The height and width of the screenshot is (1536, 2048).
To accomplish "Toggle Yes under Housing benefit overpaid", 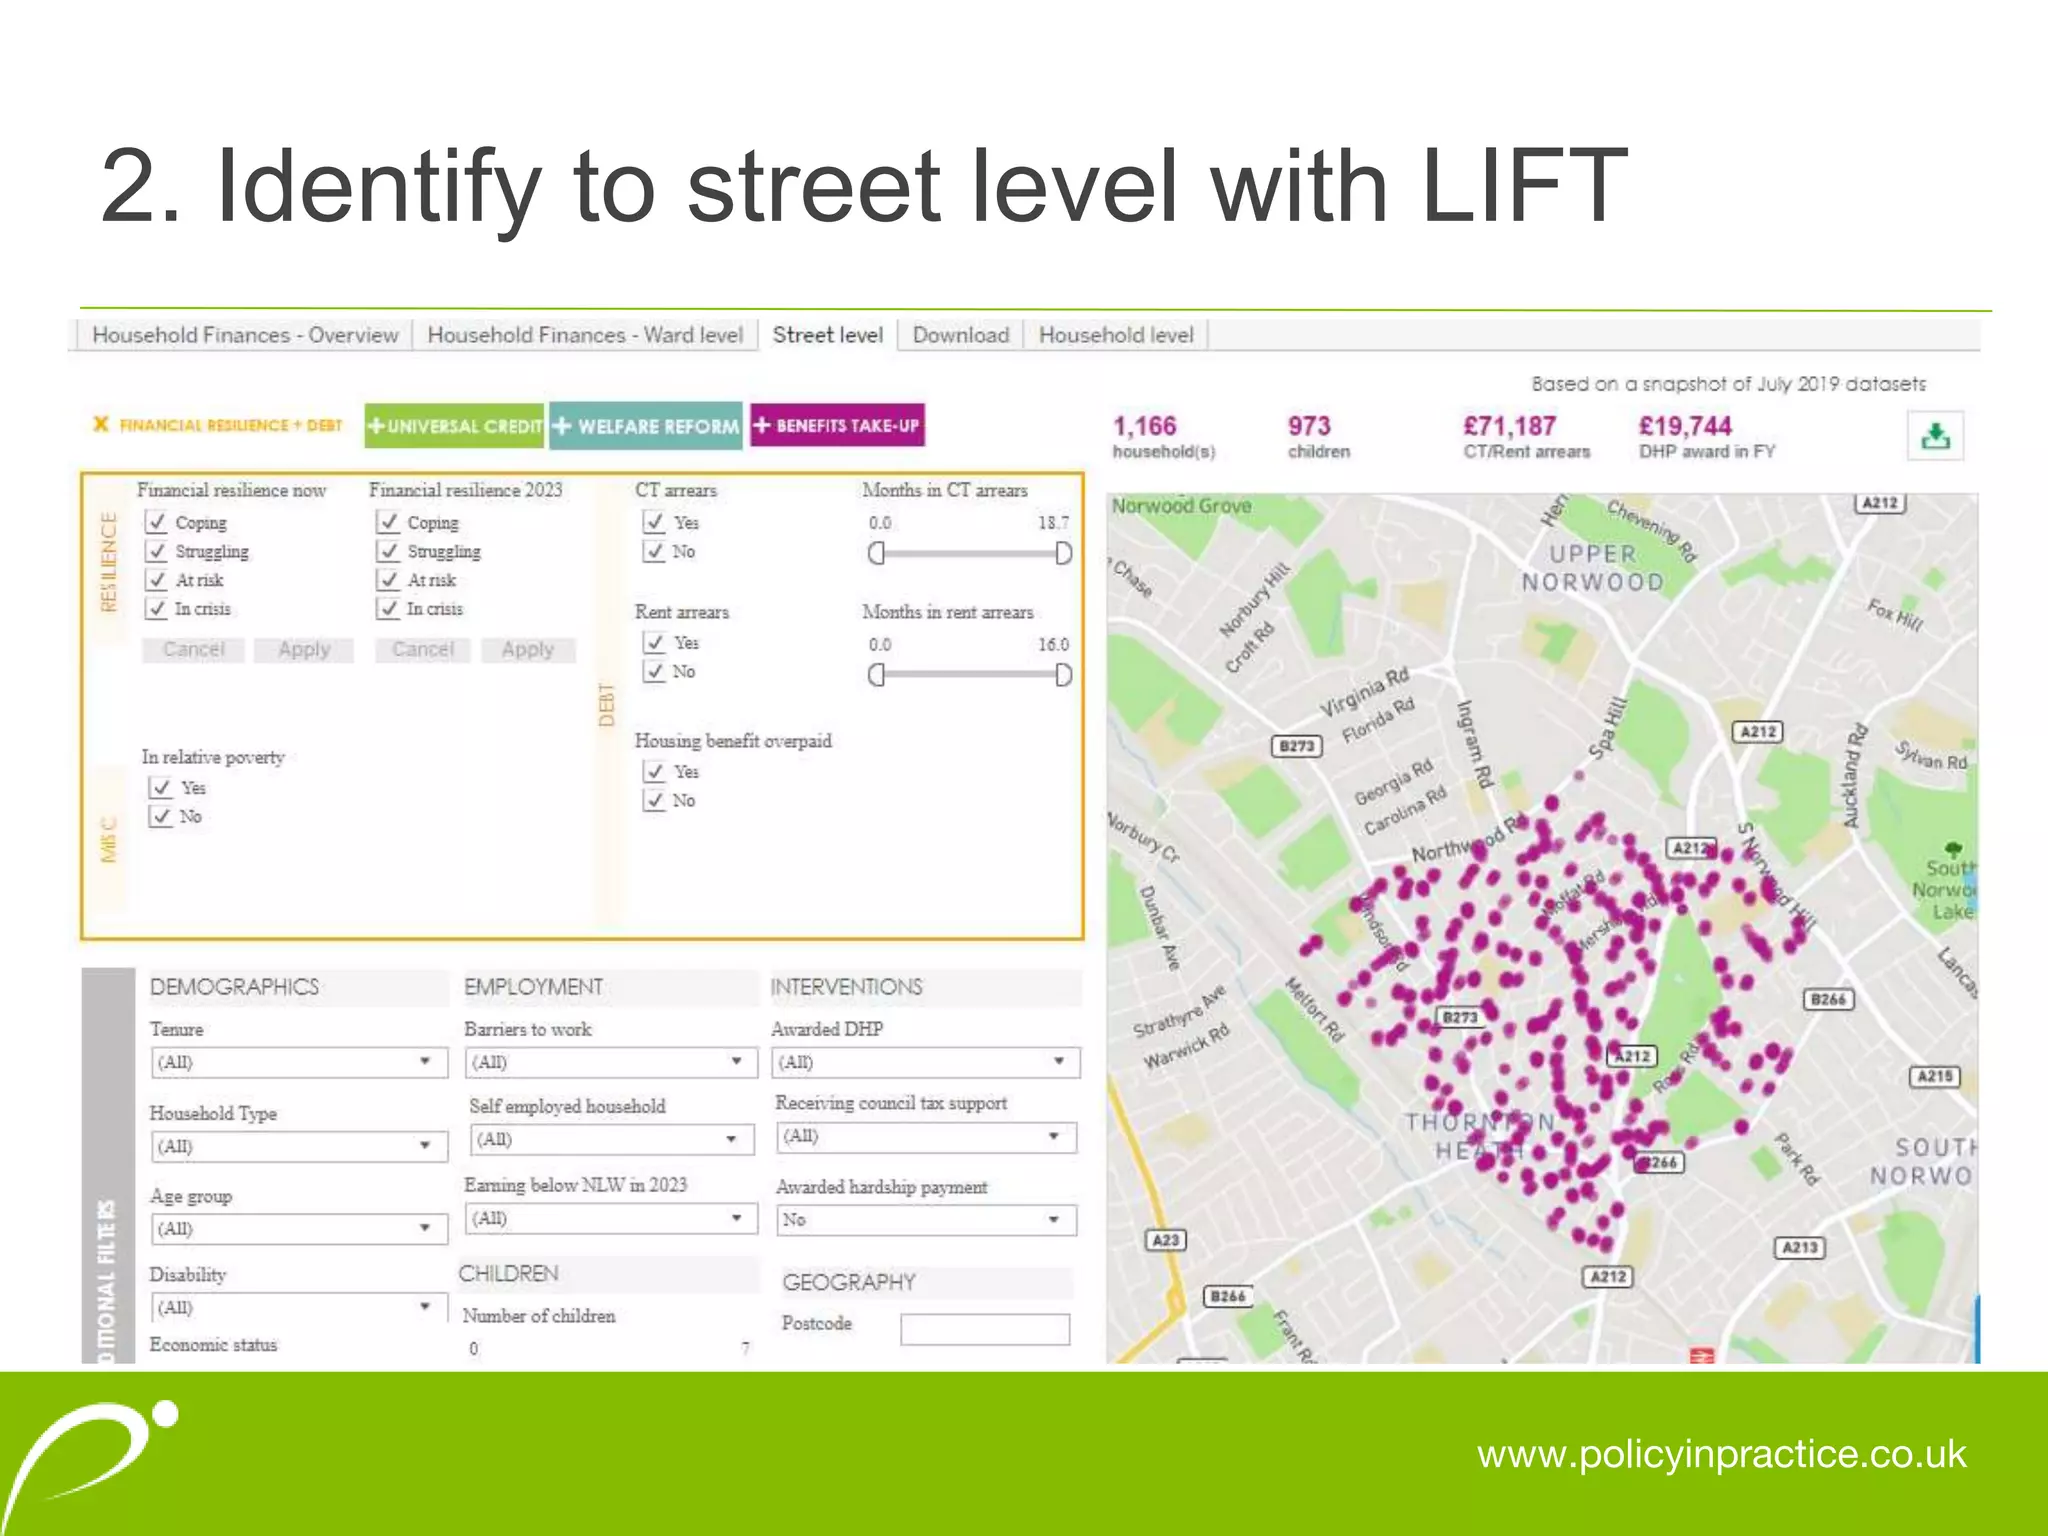I will point(654,771).
